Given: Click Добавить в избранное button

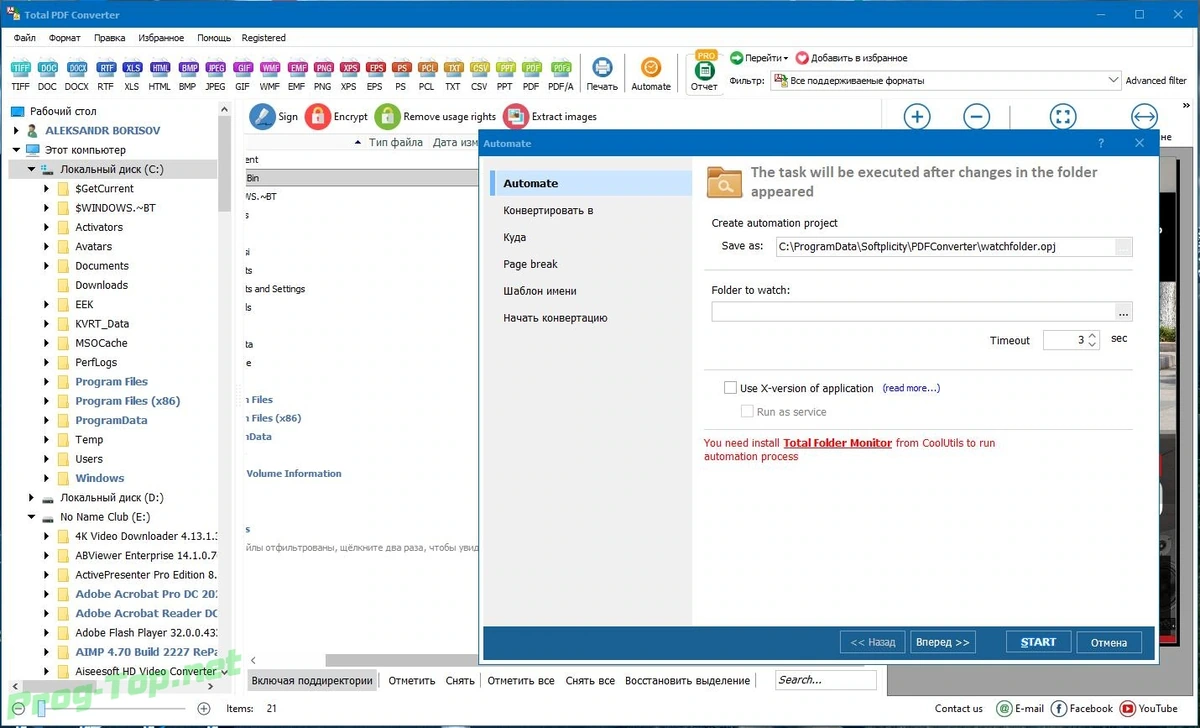Looking at the screenshot, I should (x=851, y=58).
